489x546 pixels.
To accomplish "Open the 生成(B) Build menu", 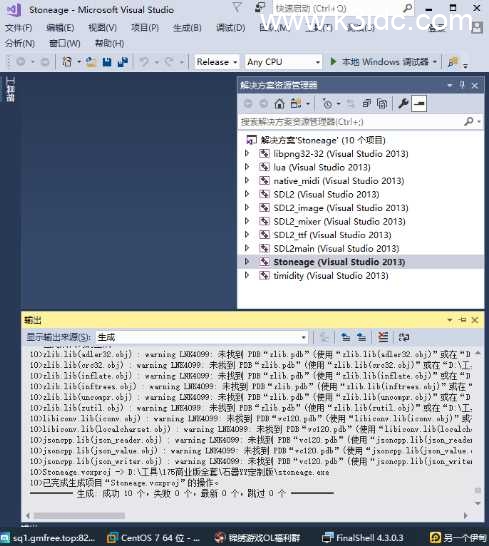I will (x=187, y=28).
